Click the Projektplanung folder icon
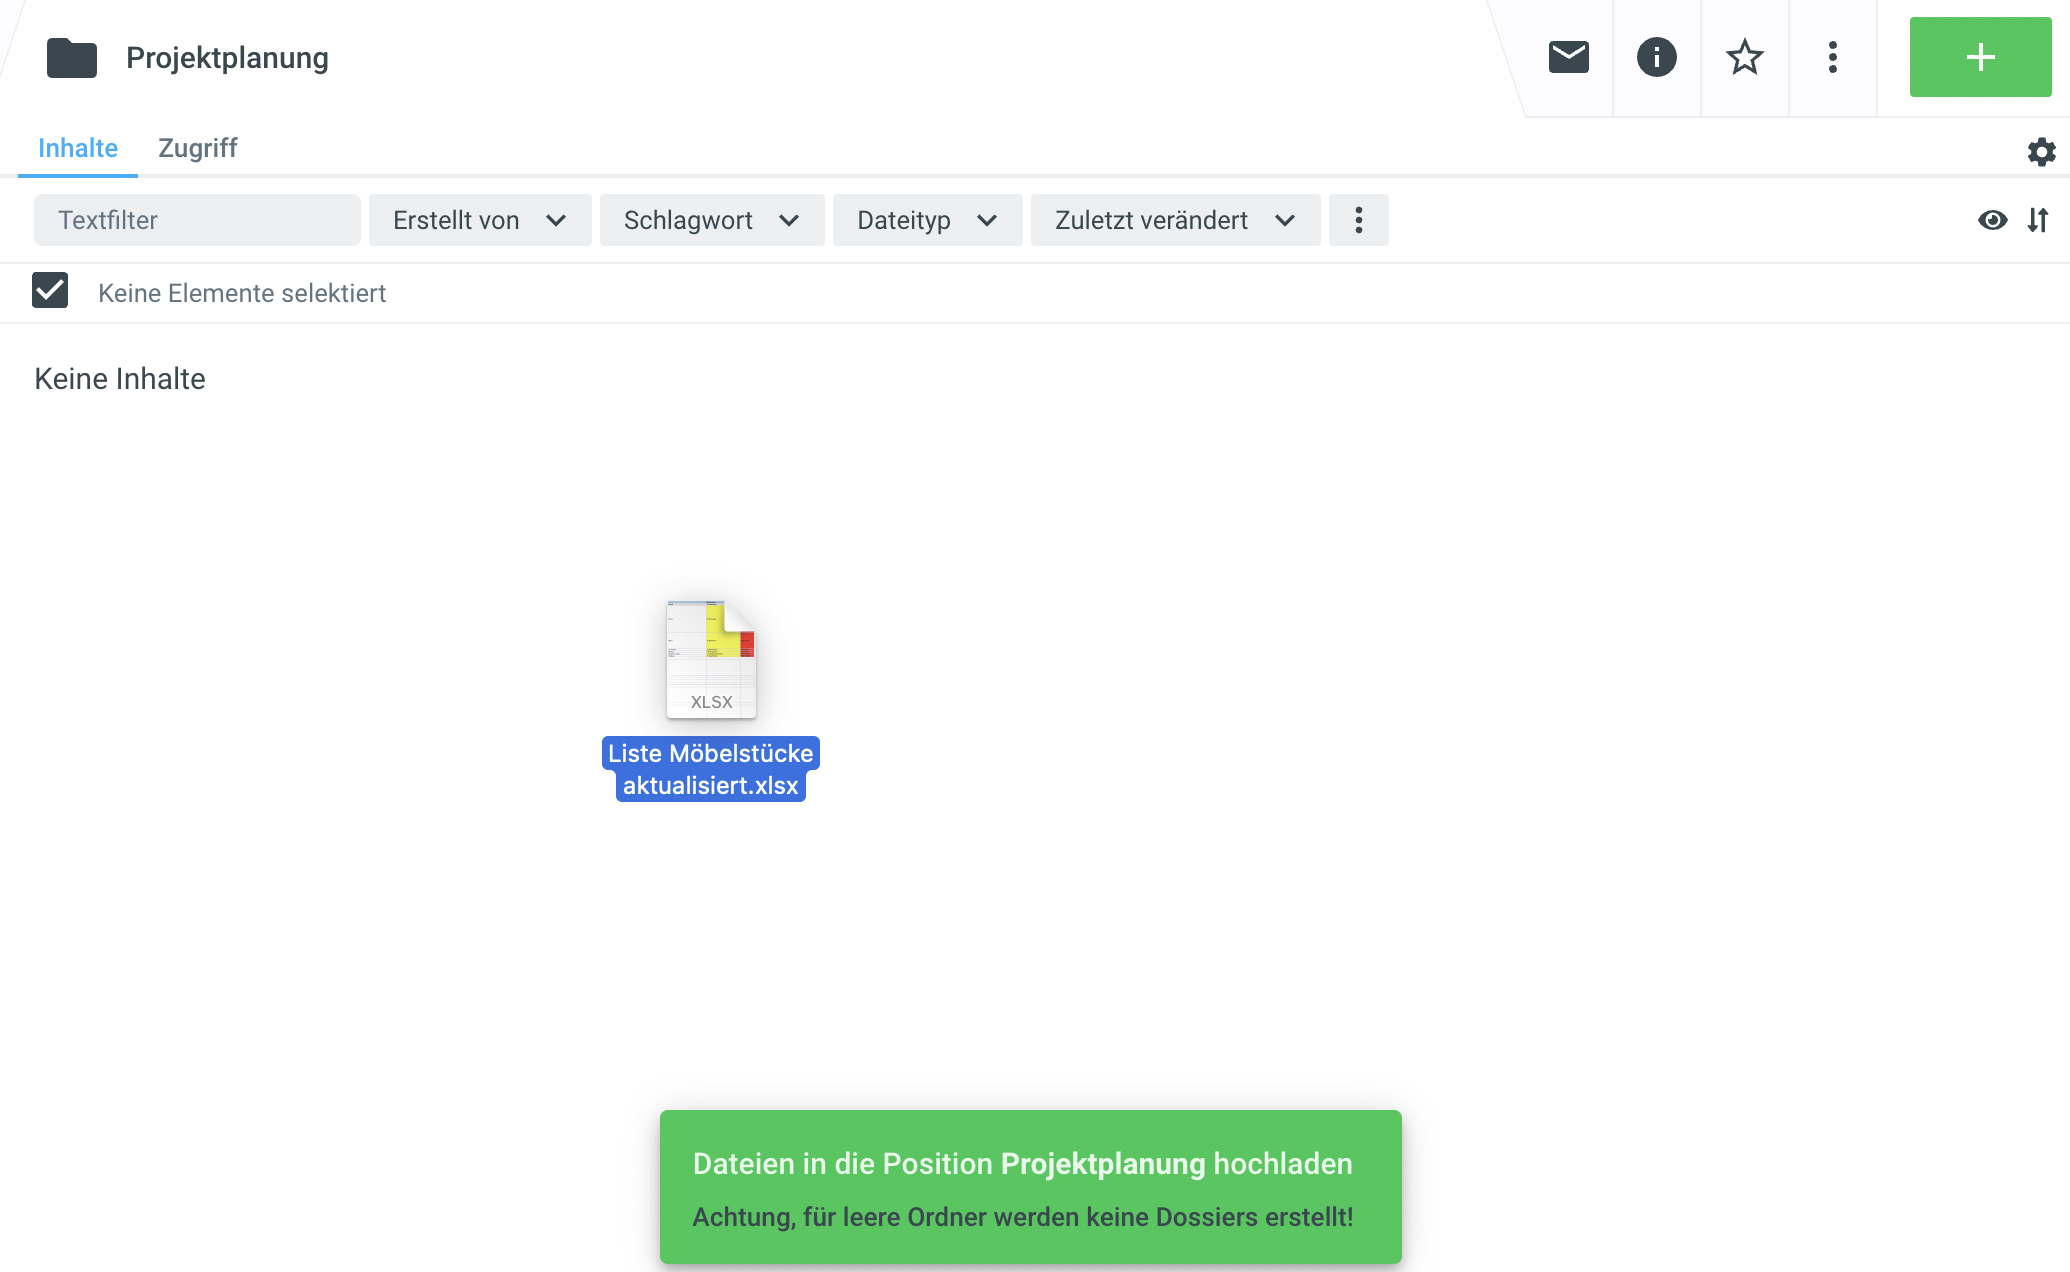This screenshot has height=1272, width=2070. point(72,58)
